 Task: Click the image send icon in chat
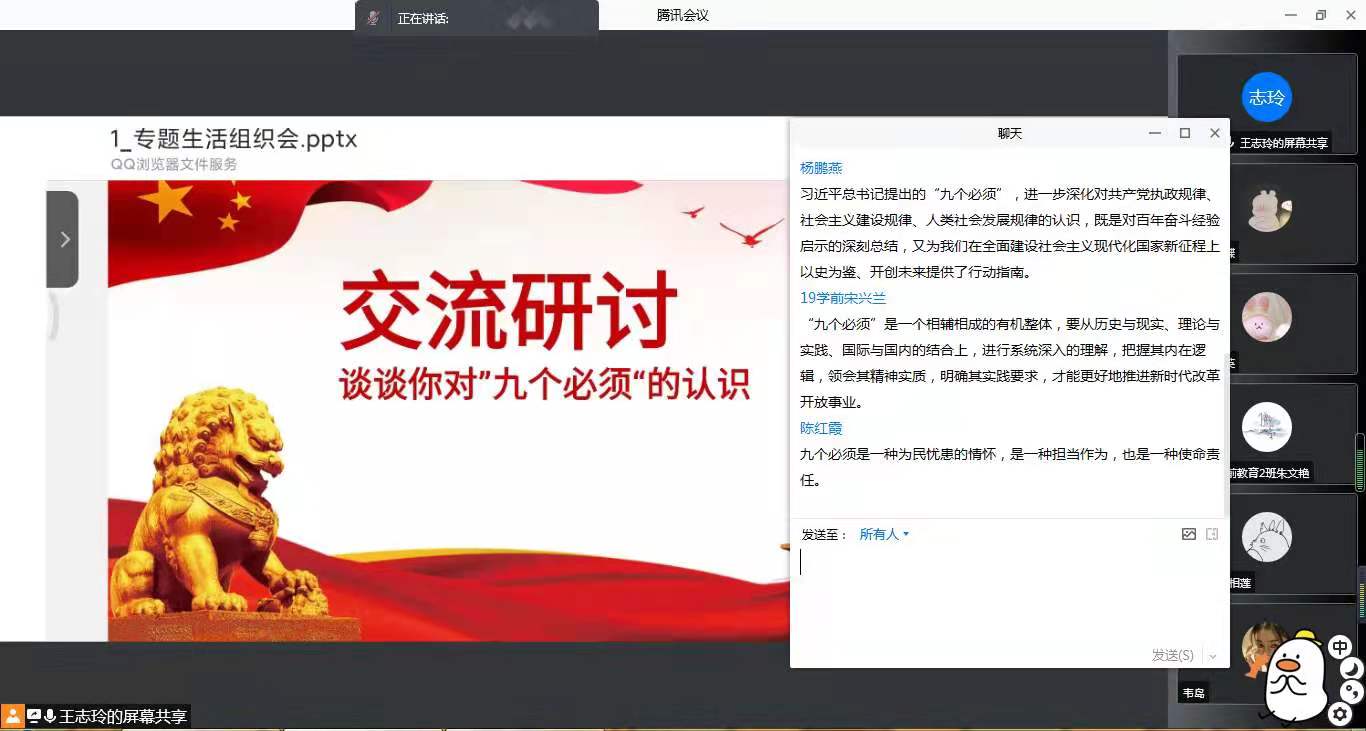1188,534
